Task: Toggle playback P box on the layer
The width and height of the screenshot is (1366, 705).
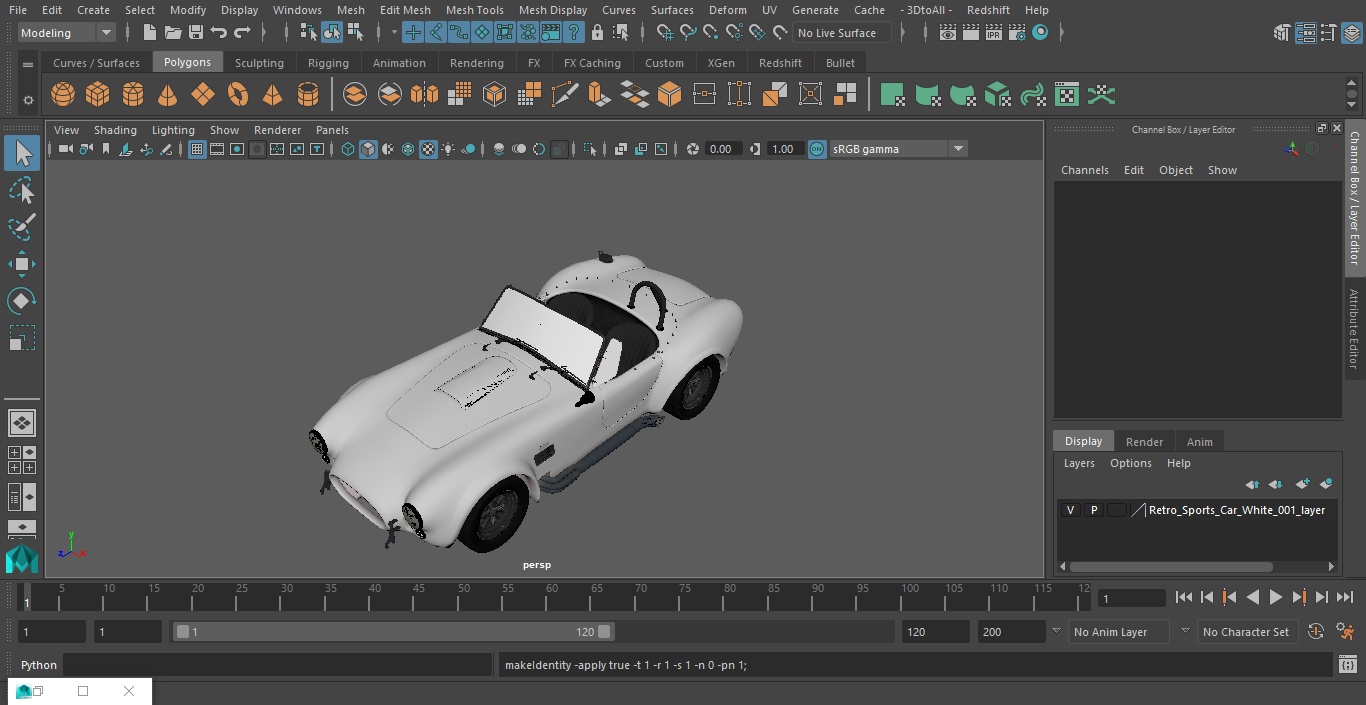Action: pyautogui.click(x=1094, y=510)
